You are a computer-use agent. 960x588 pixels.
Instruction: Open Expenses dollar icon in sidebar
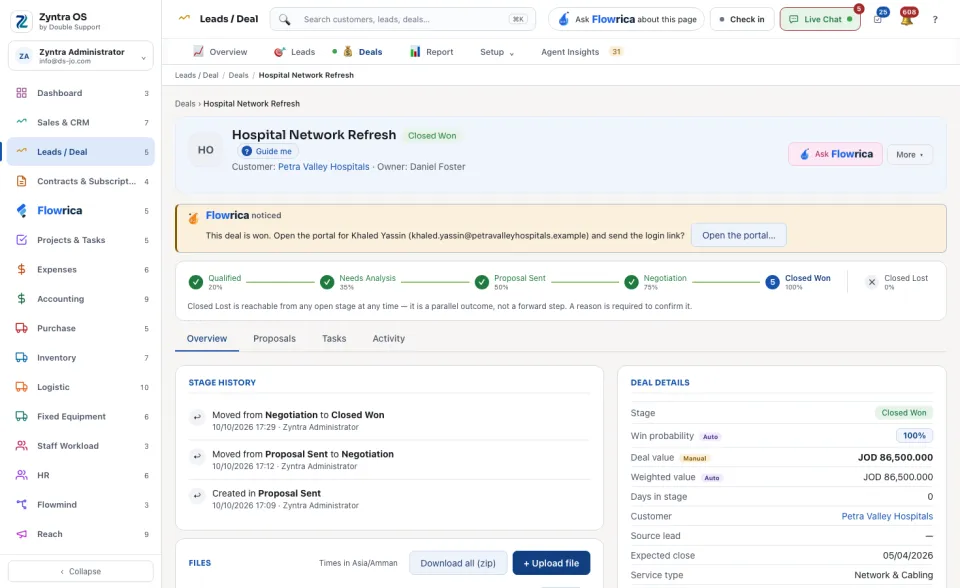pyautogui.click(x=21, y=270)
